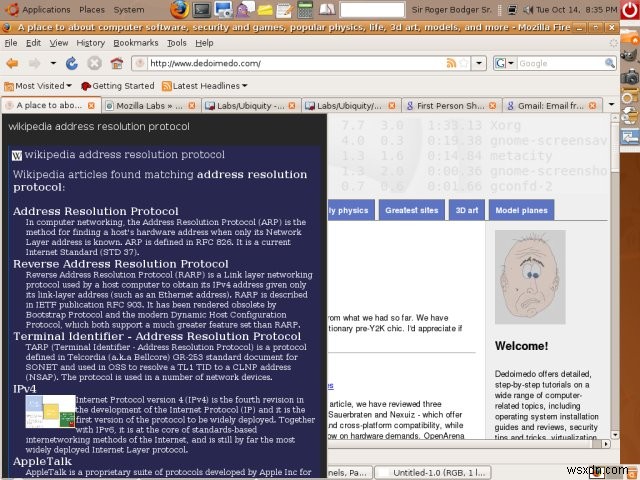Click the URL address field
This screenshot has height=480, width=640.
point(296,63)
